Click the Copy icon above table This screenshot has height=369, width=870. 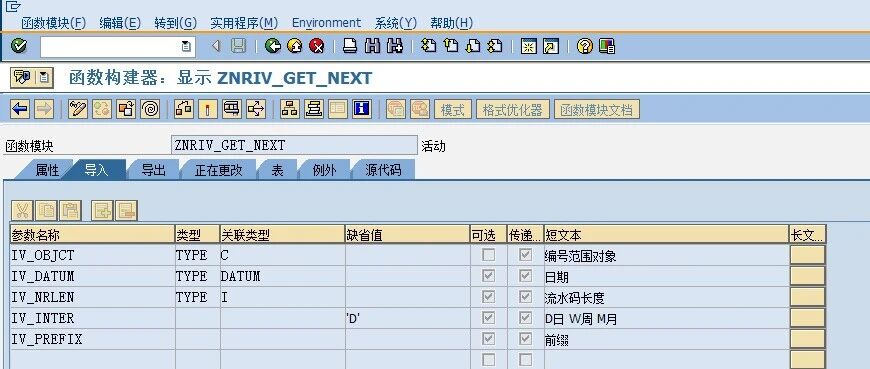tap(47, 211)
